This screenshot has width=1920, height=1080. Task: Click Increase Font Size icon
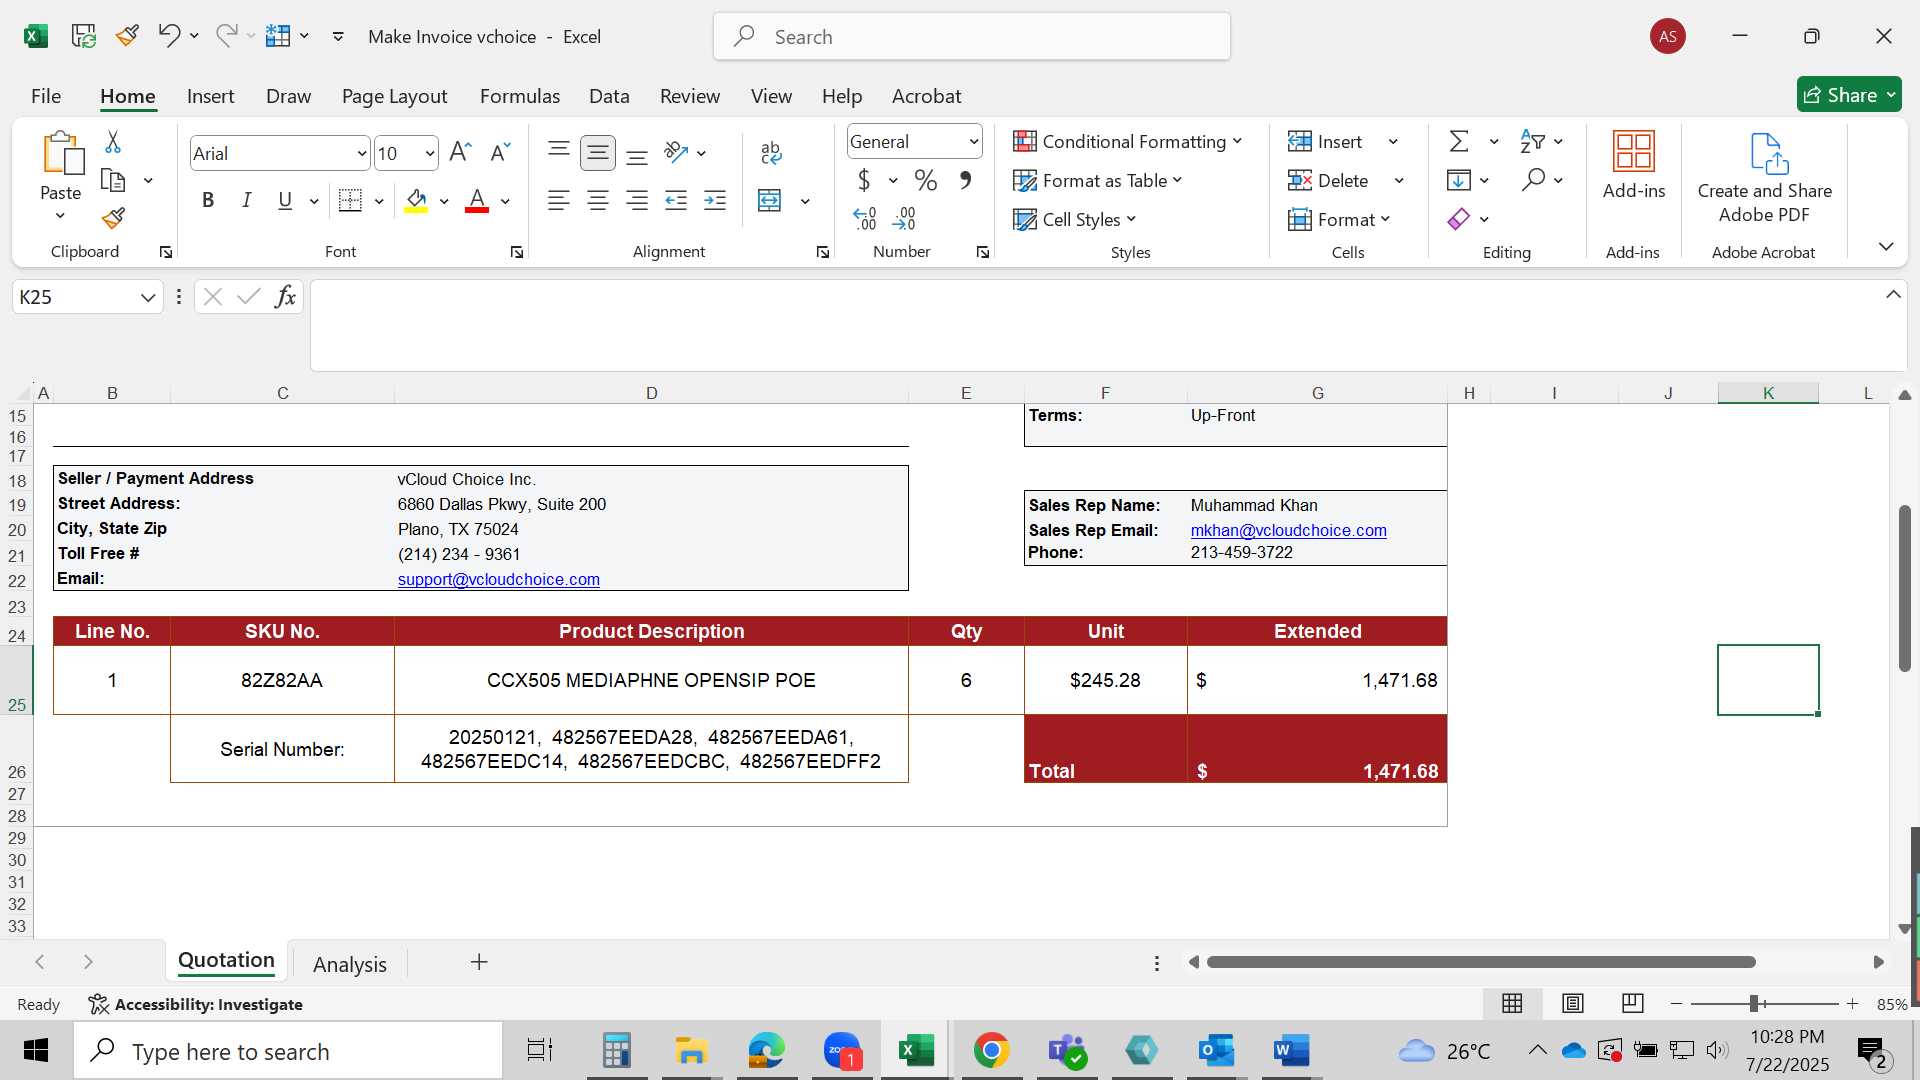point(460,152)
